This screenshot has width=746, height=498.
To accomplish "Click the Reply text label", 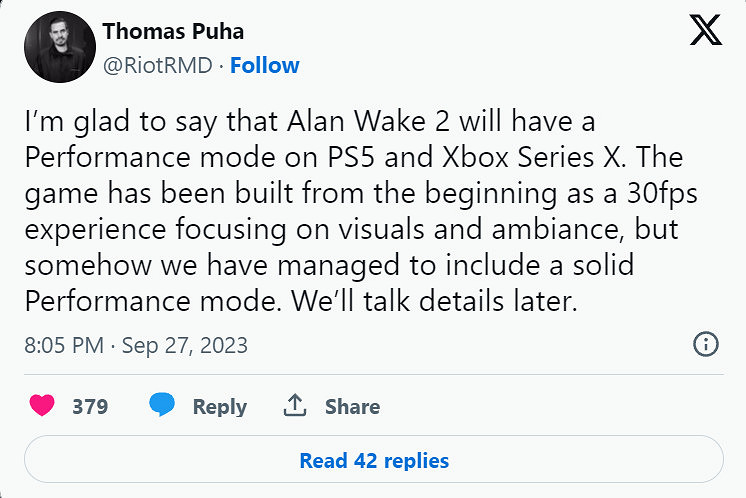I will click(x=220, y=407).
